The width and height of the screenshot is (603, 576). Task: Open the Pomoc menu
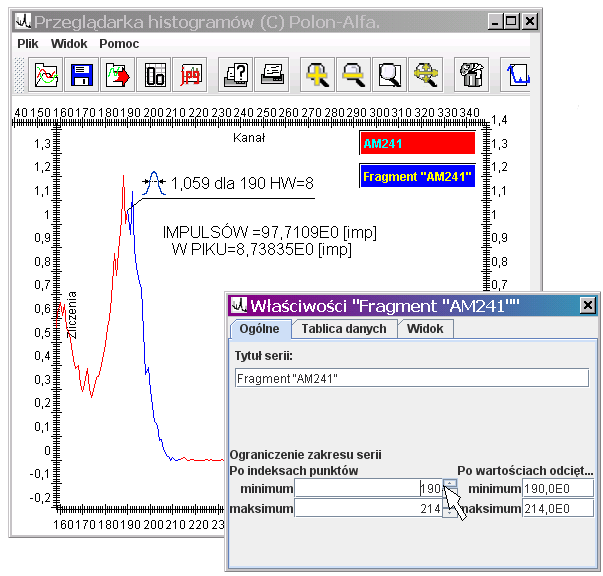(x=119, y=44)
